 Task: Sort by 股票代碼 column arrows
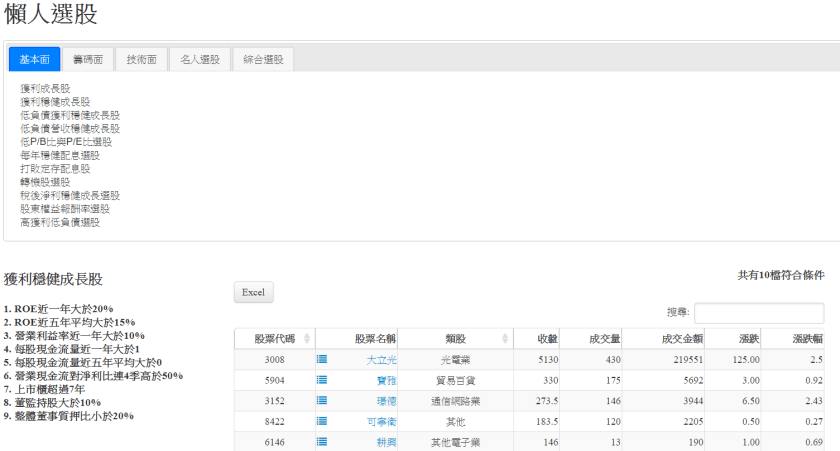click(x=307, y=339)
